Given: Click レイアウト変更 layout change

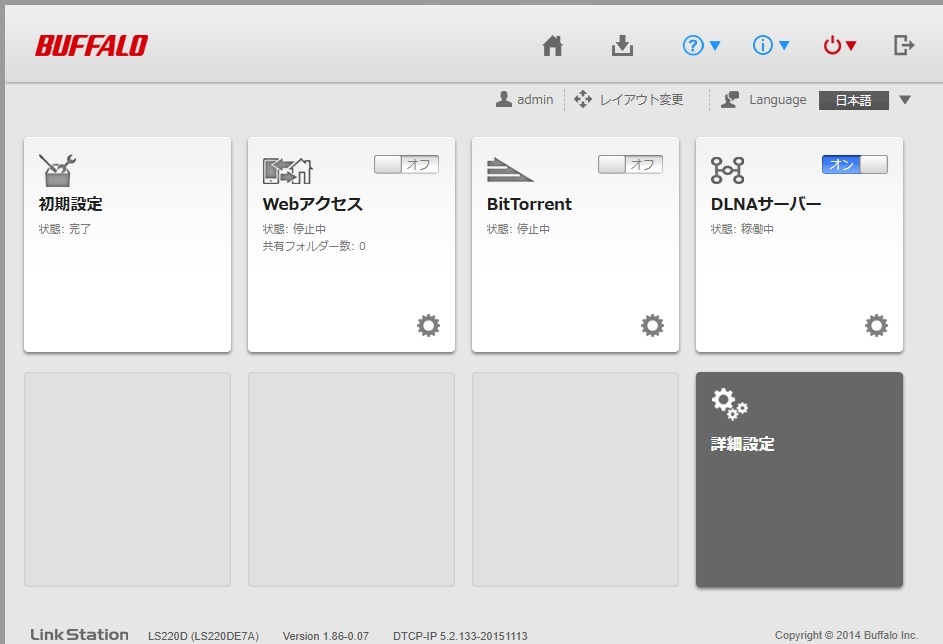Looking at the screenshot, I should click(x=629, y=100).
